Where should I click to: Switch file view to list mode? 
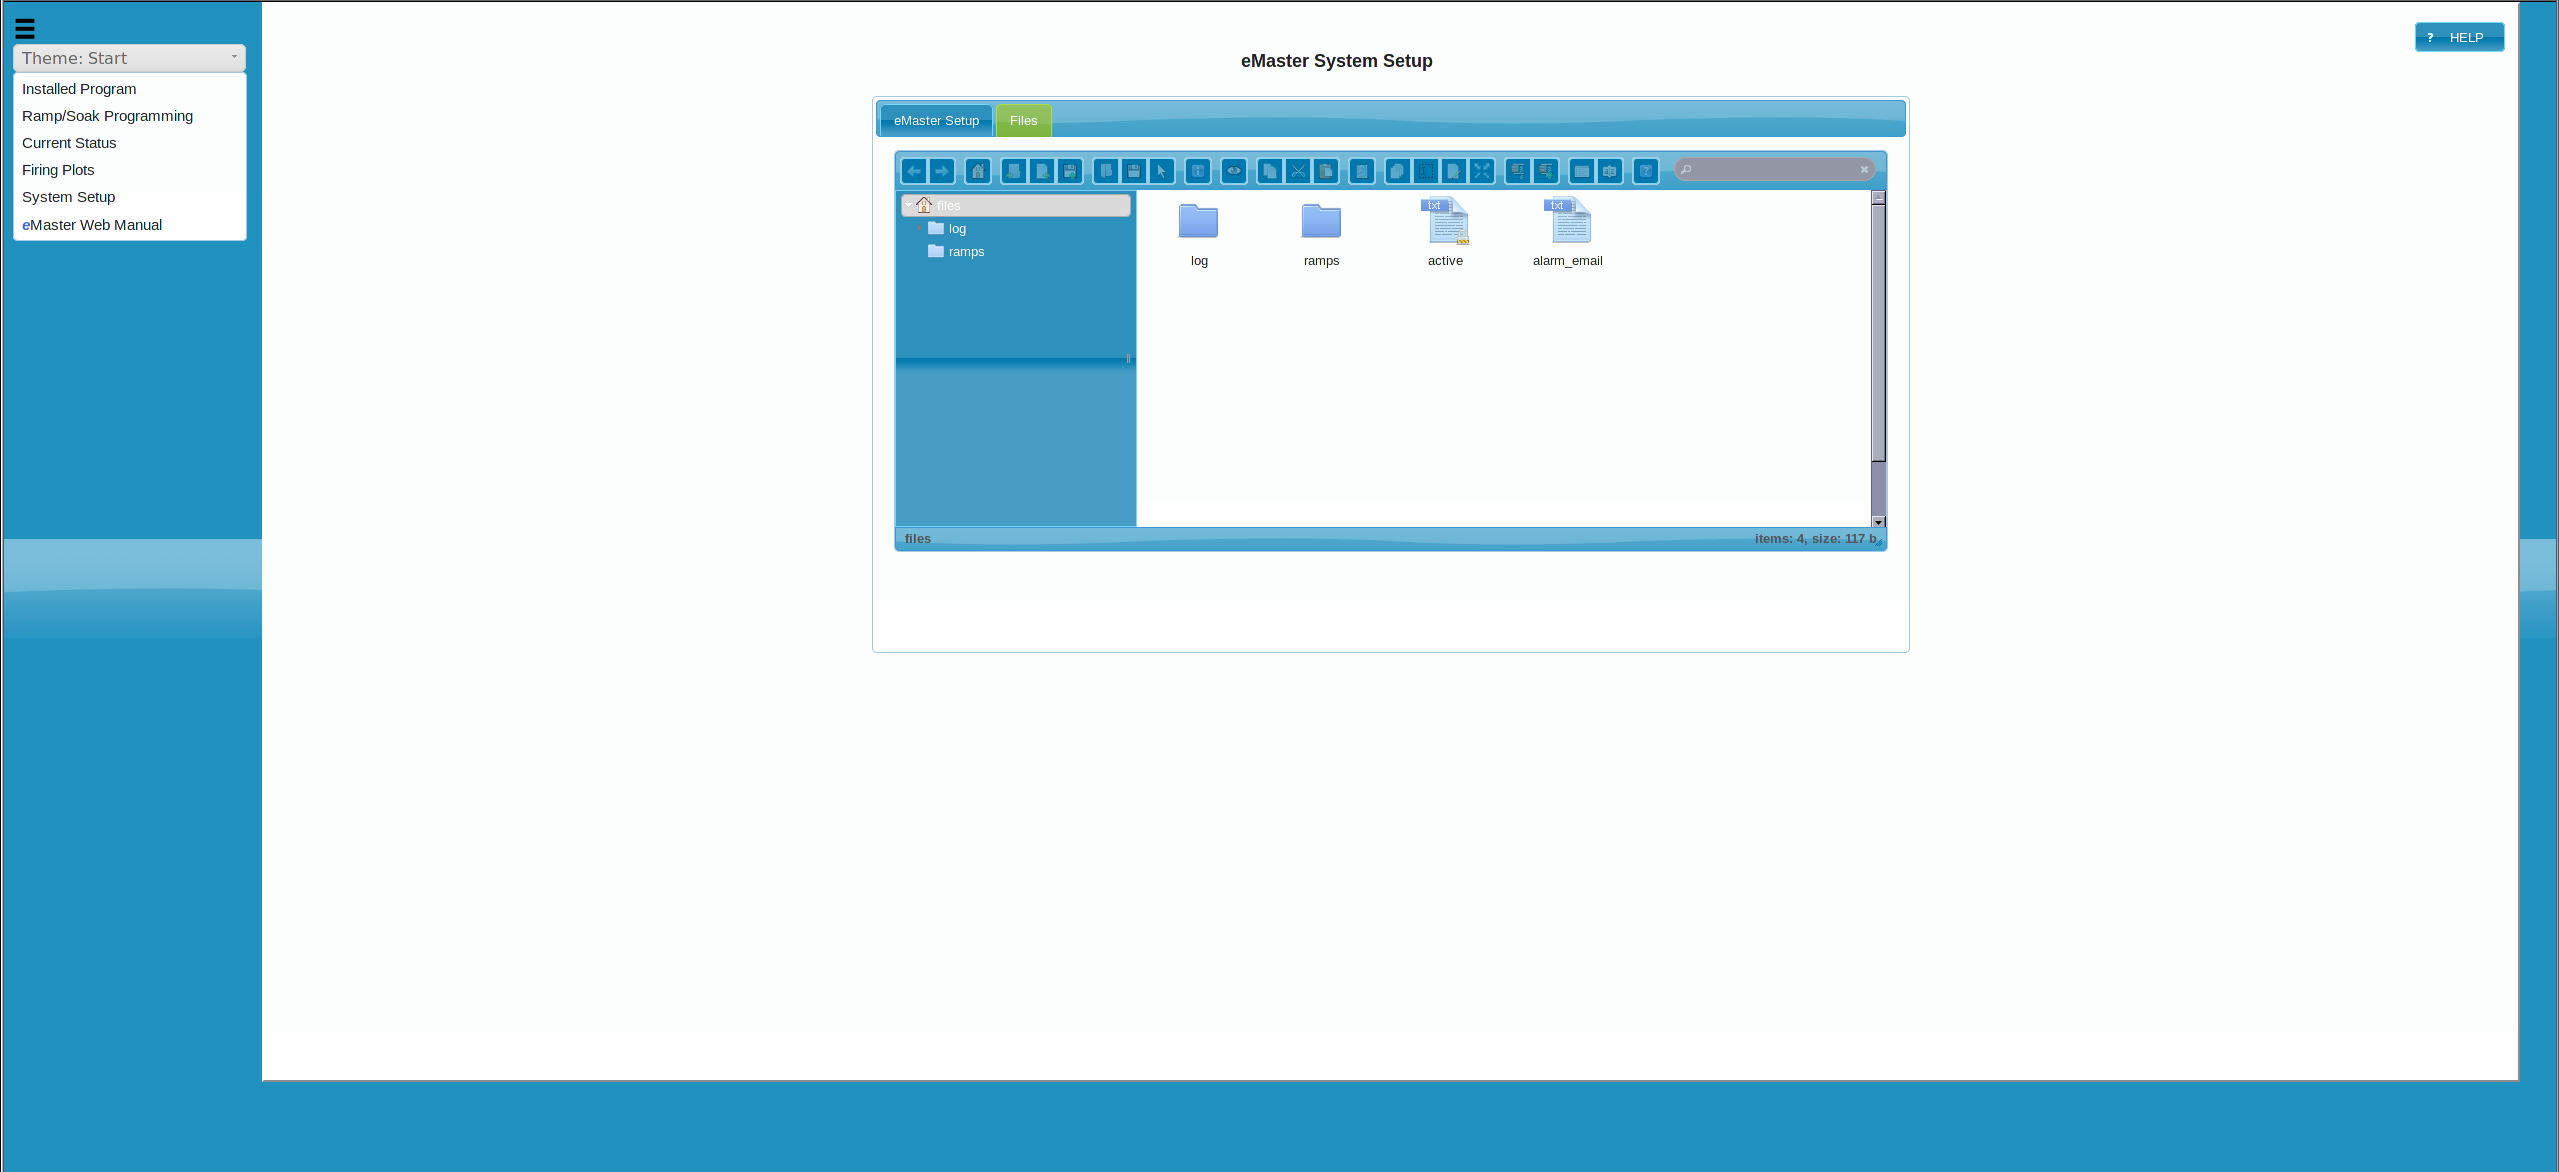tap(1580, 171)
